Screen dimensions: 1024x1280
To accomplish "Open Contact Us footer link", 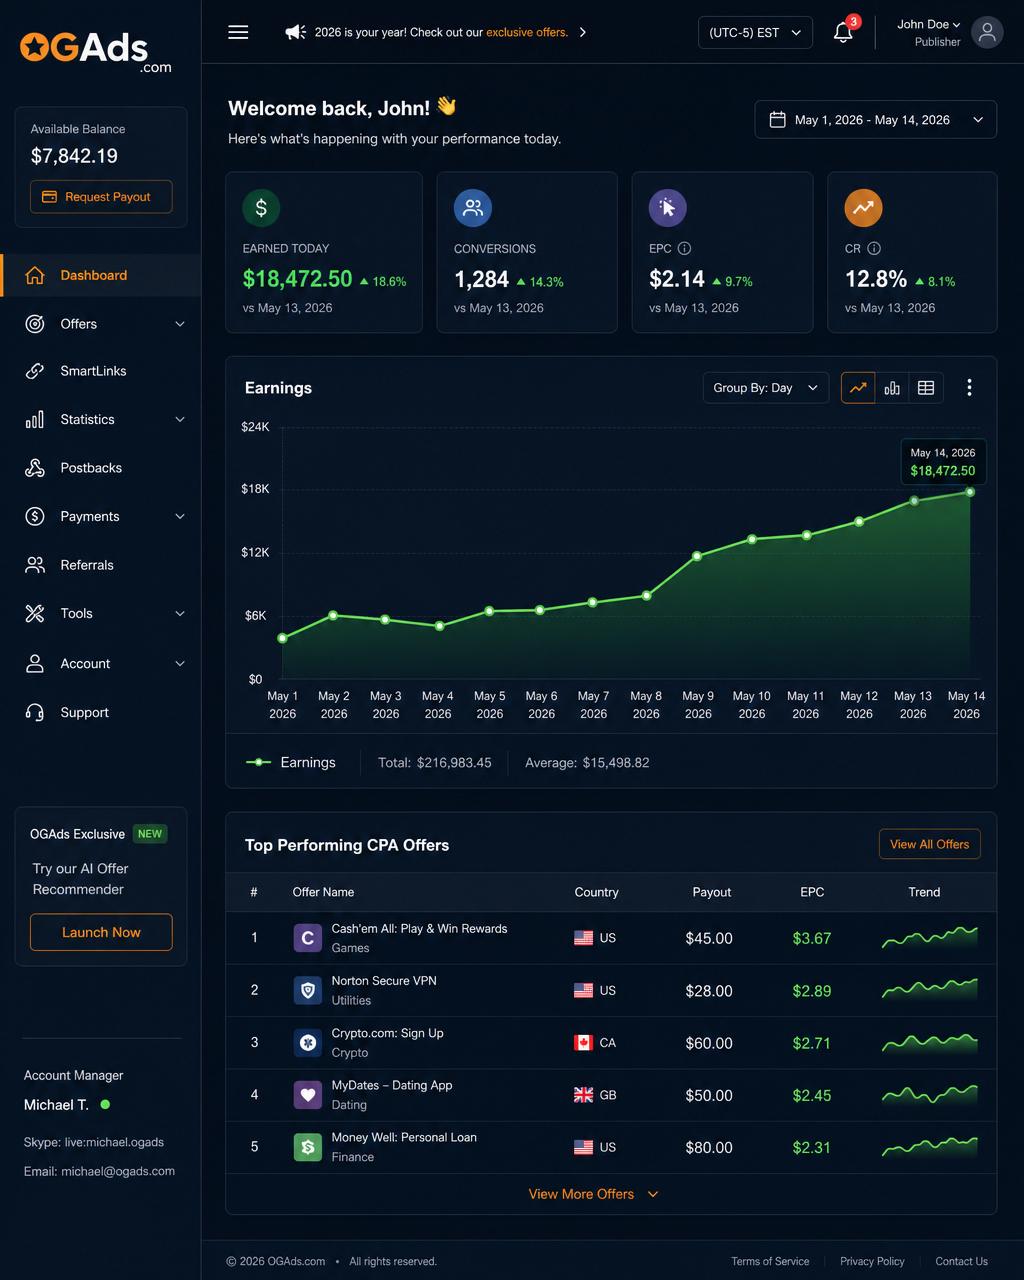I will coord(961,1261).
